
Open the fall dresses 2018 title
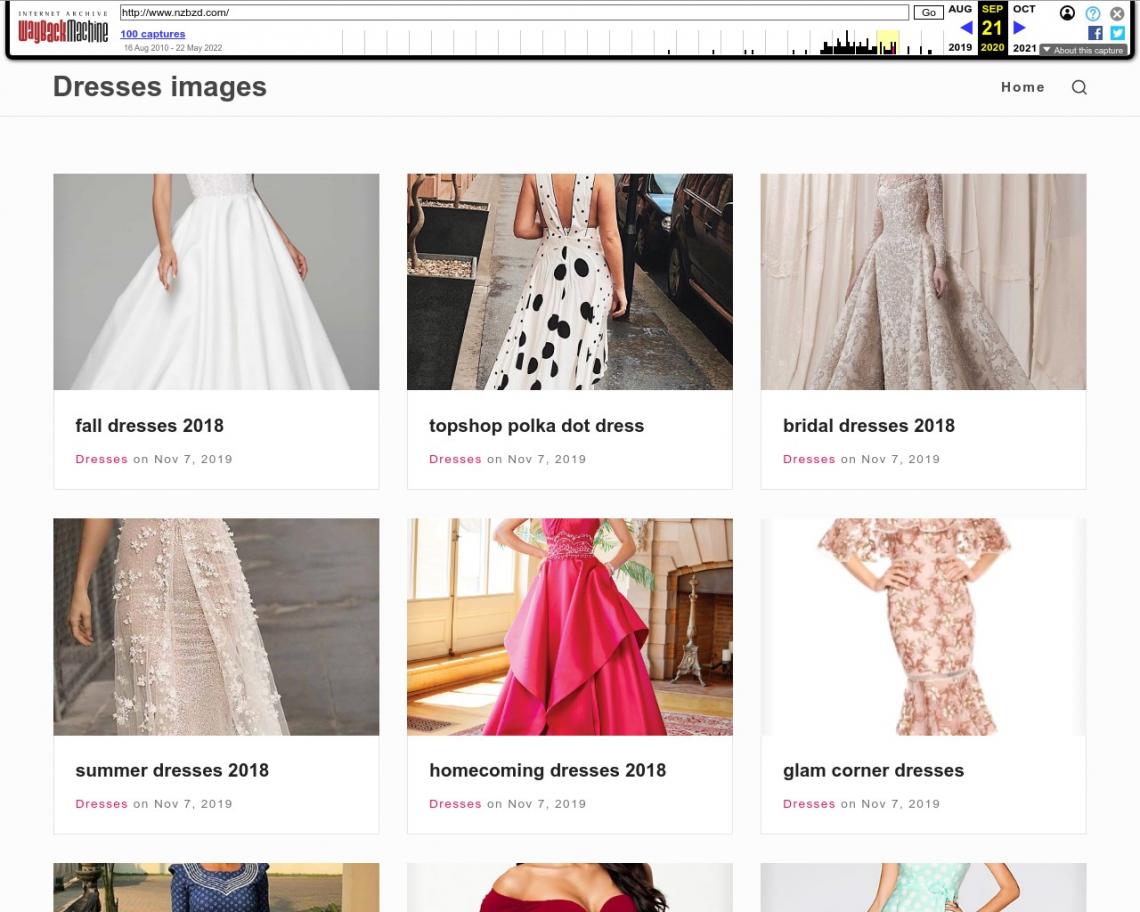click(x=150, y=425)
